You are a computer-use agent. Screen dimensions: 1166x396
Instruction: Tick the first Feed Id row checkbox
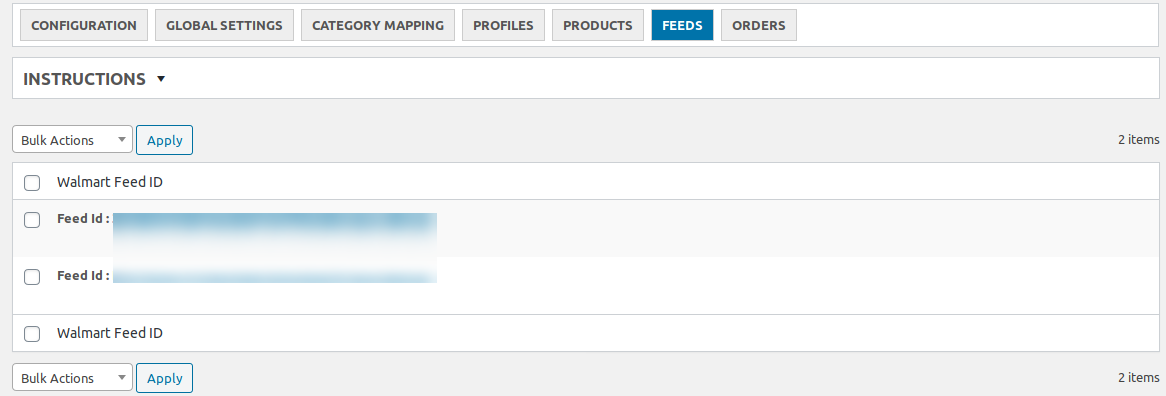coord(32,220)
